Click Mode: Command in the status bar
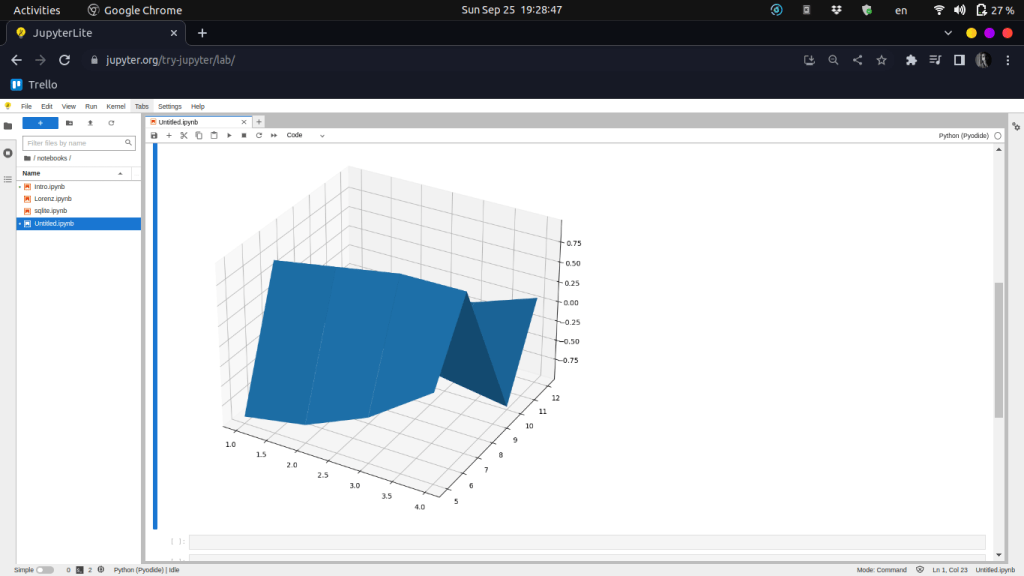 click(882, 570)
